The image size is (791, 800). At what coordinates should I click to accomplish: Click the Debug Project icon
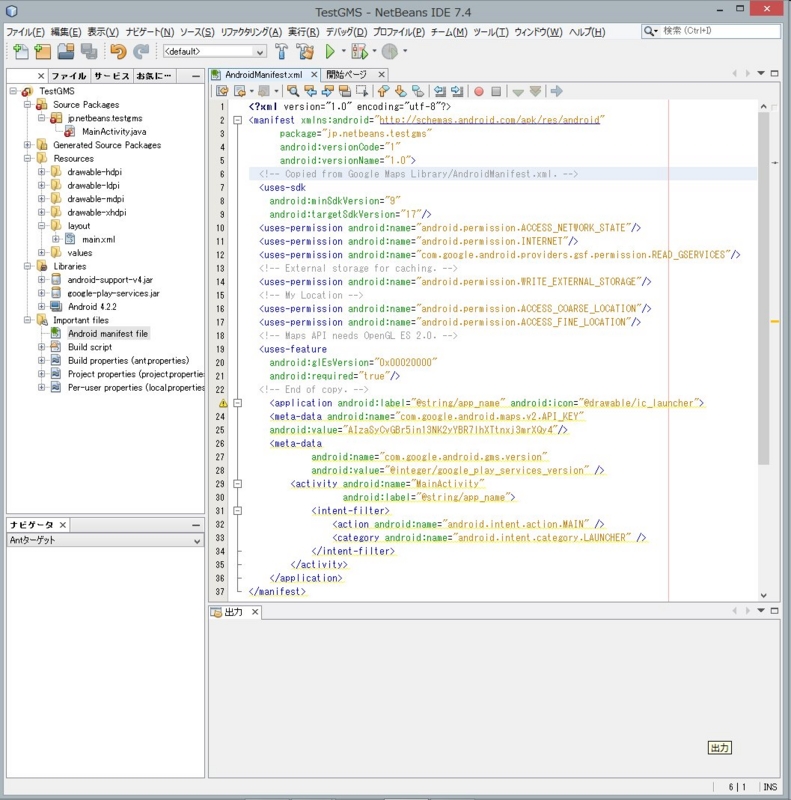[359, 51]
